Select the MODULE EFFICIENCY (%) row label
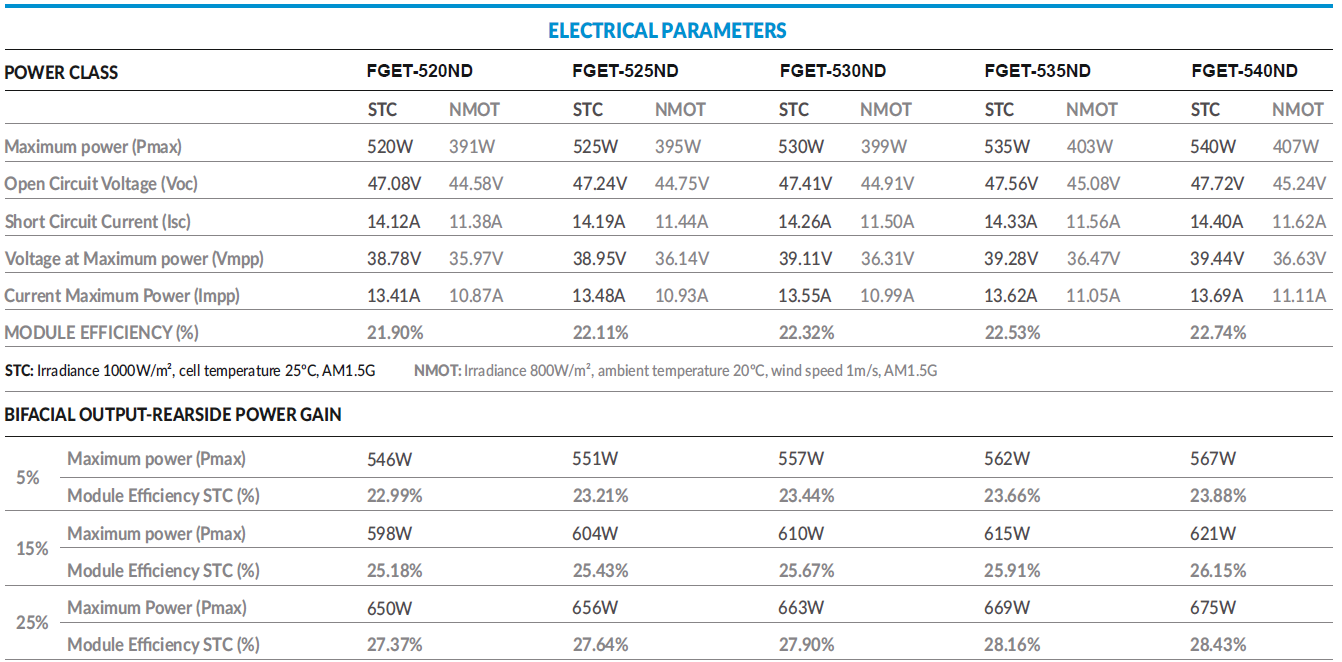 pyautogui.click(x=102, y=332)
